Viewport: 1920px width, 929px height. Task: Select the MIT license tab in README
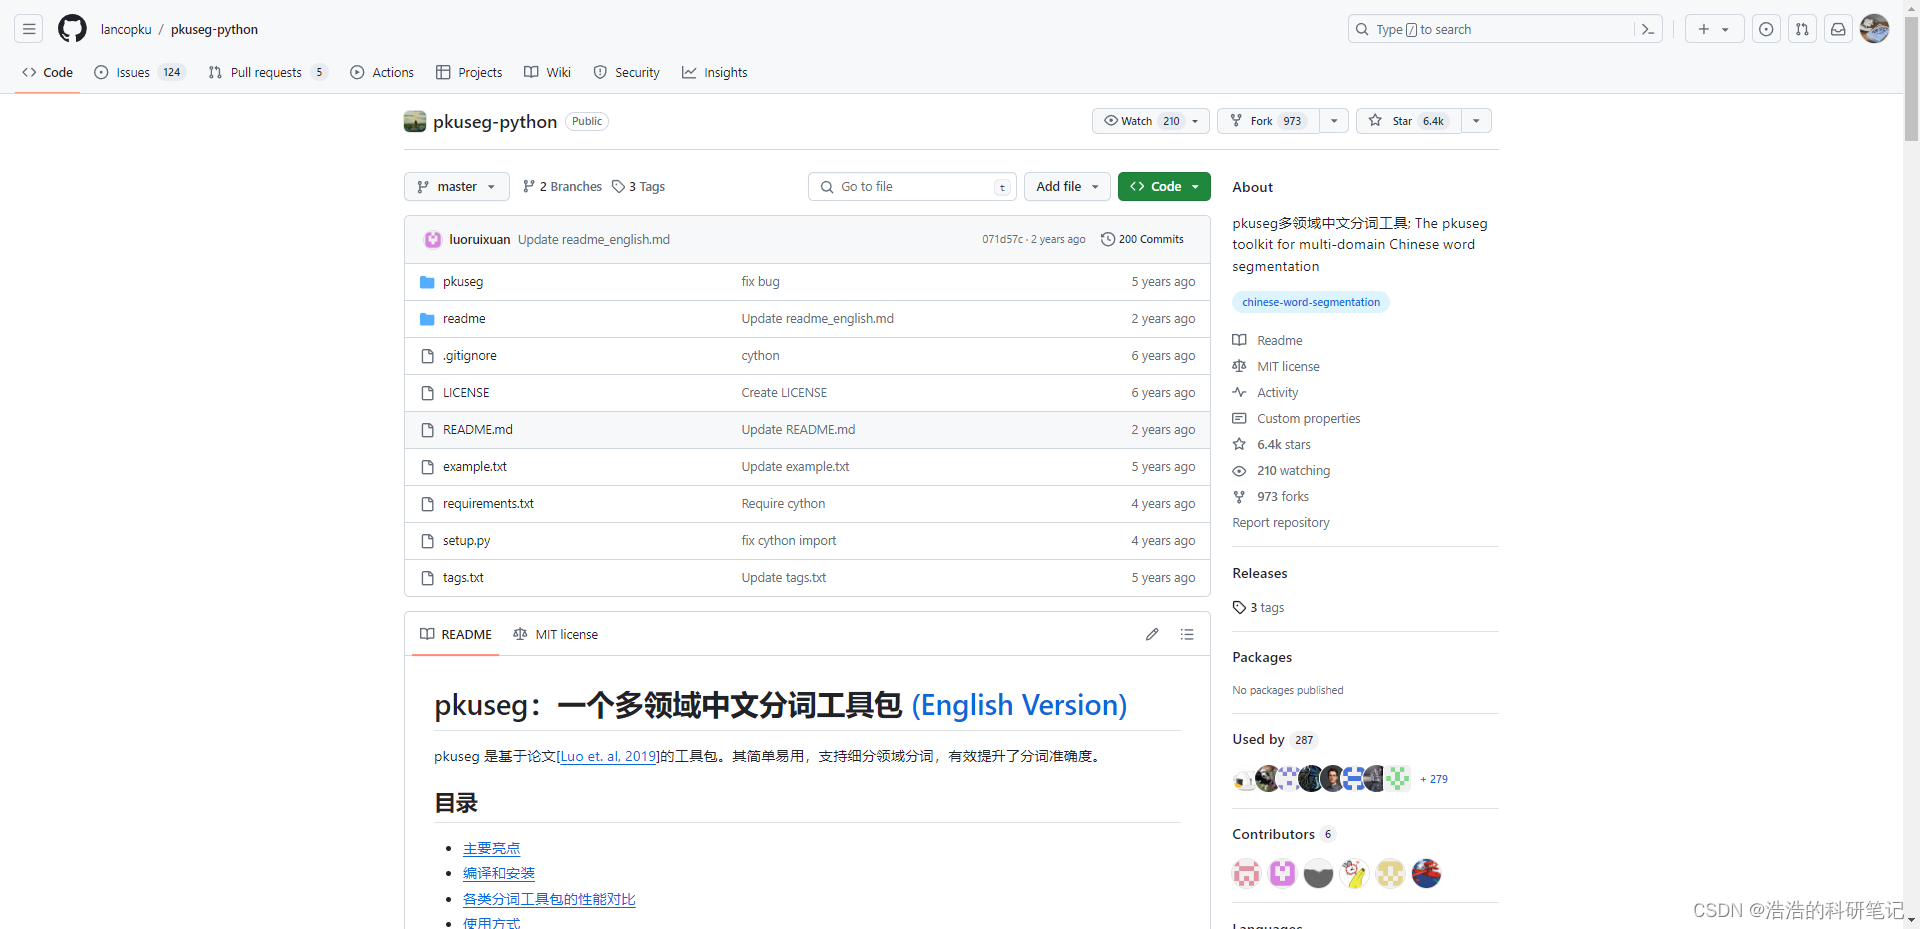pyautogui.click(x=555, y=634)
